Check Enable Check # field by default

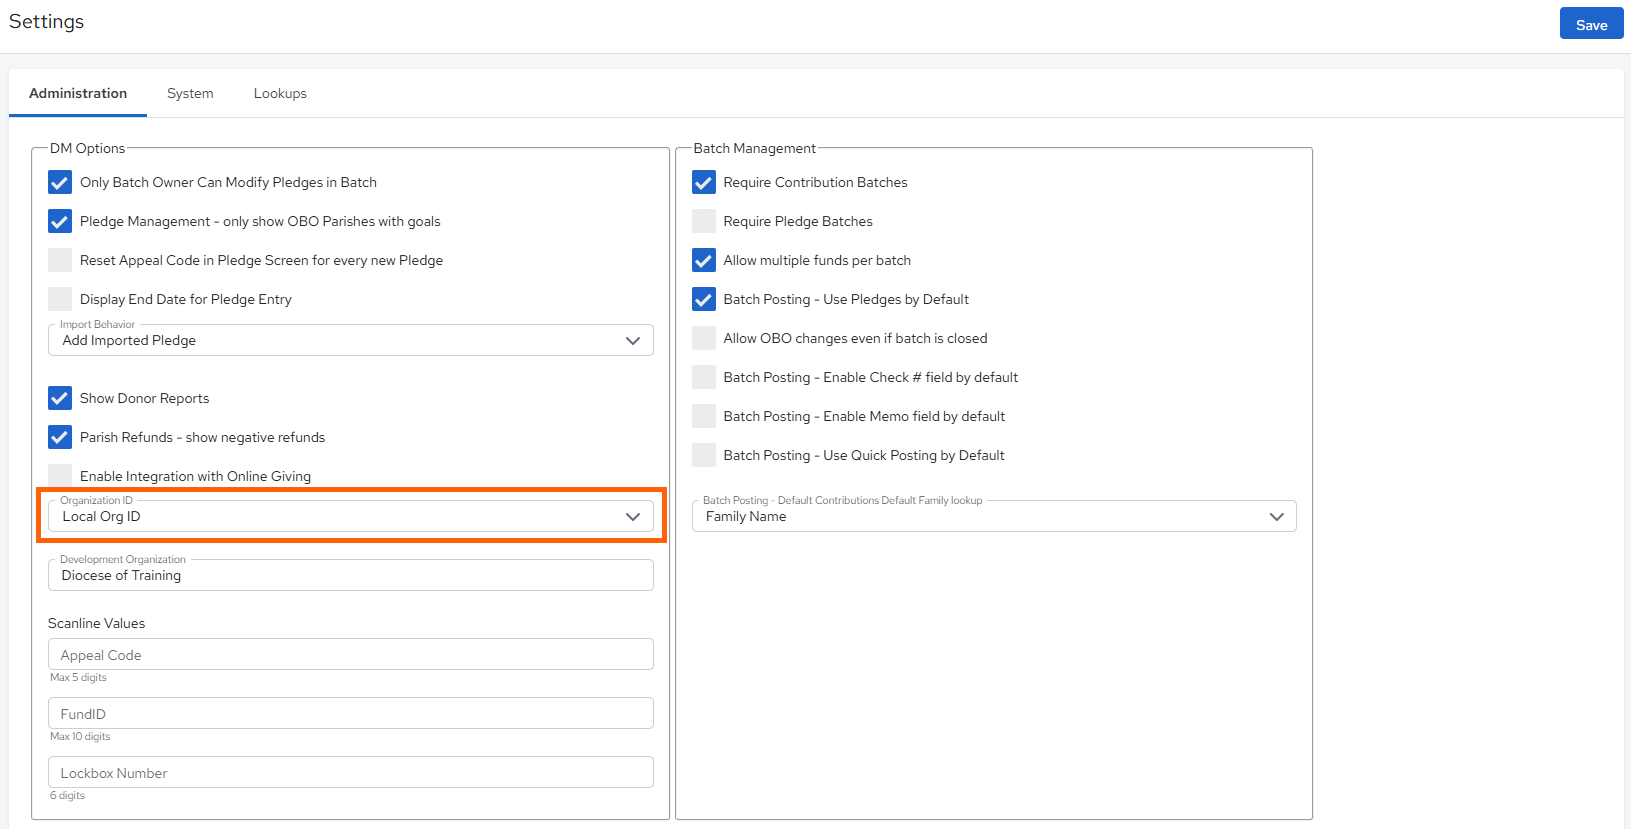(704, 377)
